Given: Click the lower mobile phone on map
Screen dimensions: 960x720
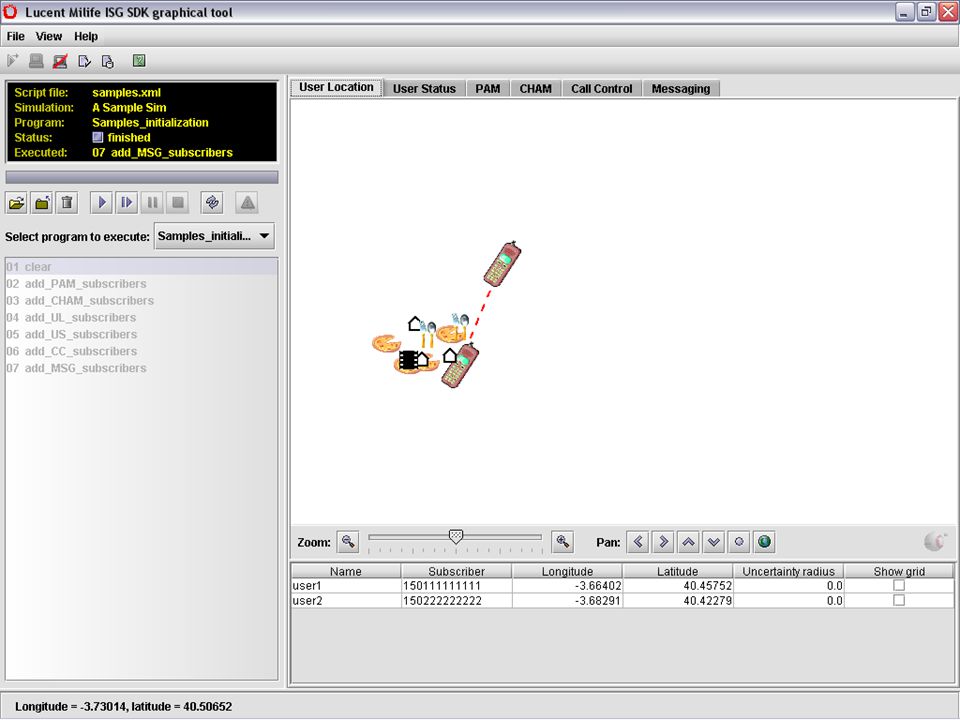Looking at the screenshot, I should [x=460, y=366].
